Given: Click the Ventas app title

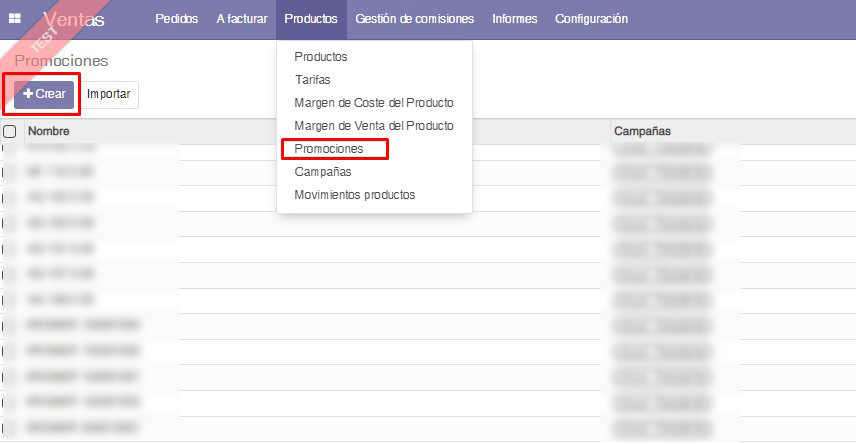Looking at the screenshot, I should (x=74, y=19).
